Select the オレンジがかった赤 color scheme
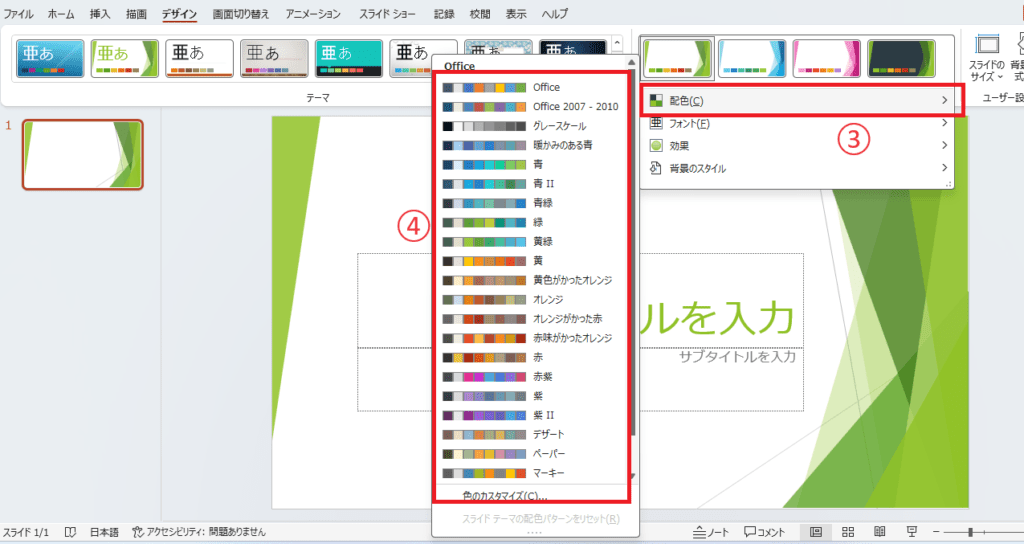 tap(532, 319)
